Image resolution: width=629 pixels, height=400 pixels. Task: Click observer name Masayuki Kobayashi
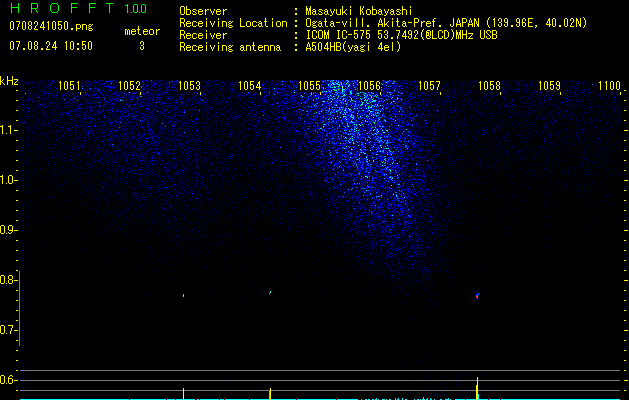click(359, 11)
